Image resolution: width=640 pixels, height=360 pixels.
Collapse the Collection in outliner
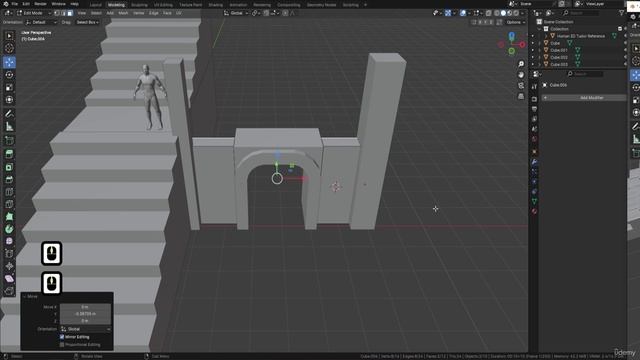tap(540, 29)
